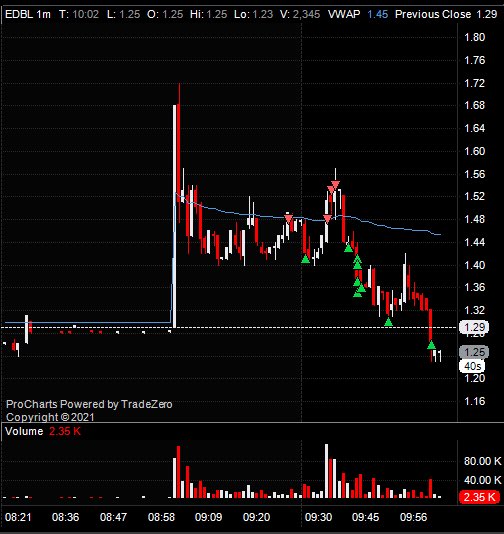Click the 80.00 K volume axis label
504x534 pixels.
point(482,461)
